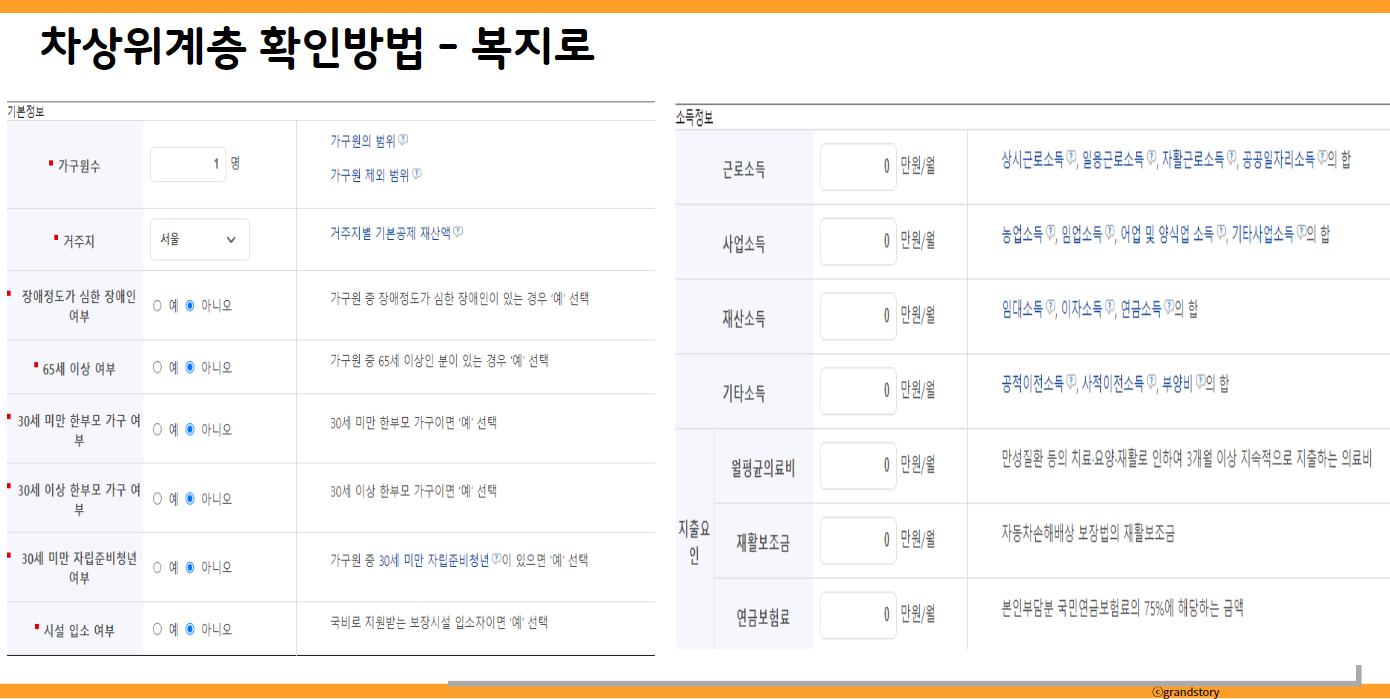The height and width of the screenshot is (699, 1390).
Task: Open help icon beside 가구원 제외 범위
Action: 417,175
